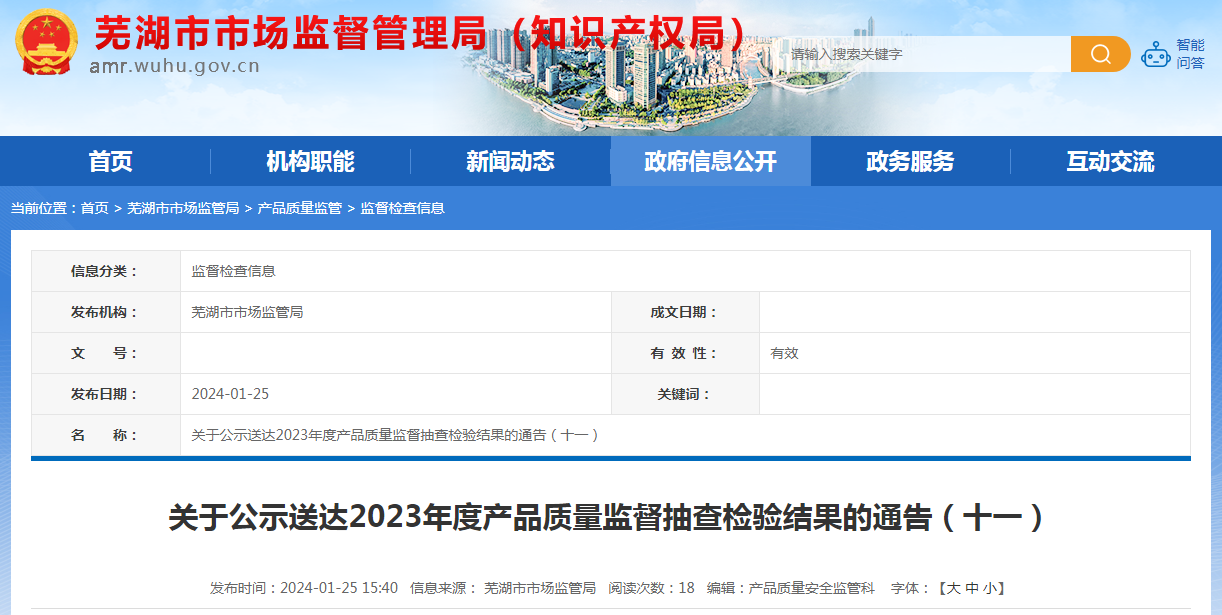Screen dimensions: 1222x615
Task: Open the 机构职能 navigation tab
Action: 310,161
